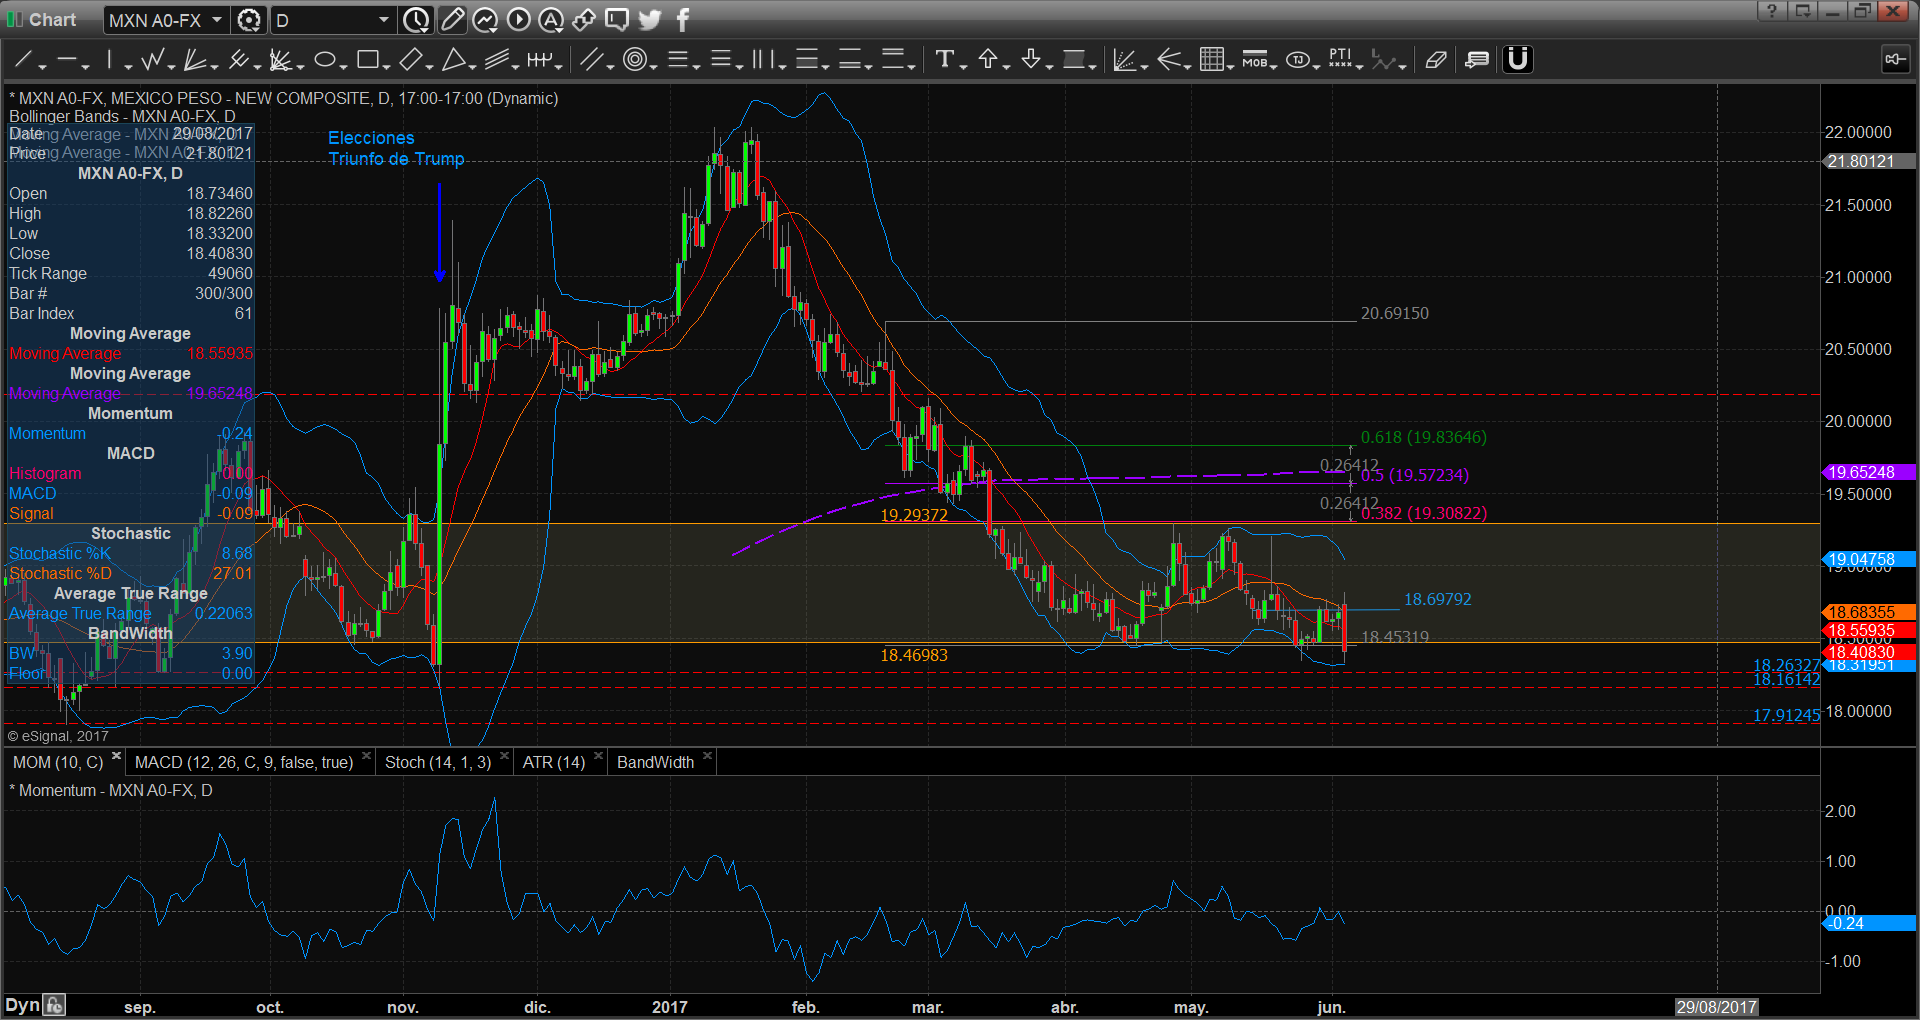
Task: Select the Elecciones Triunfo de Trump annotation
Action: pyautogui.click(x=396, y=148)
